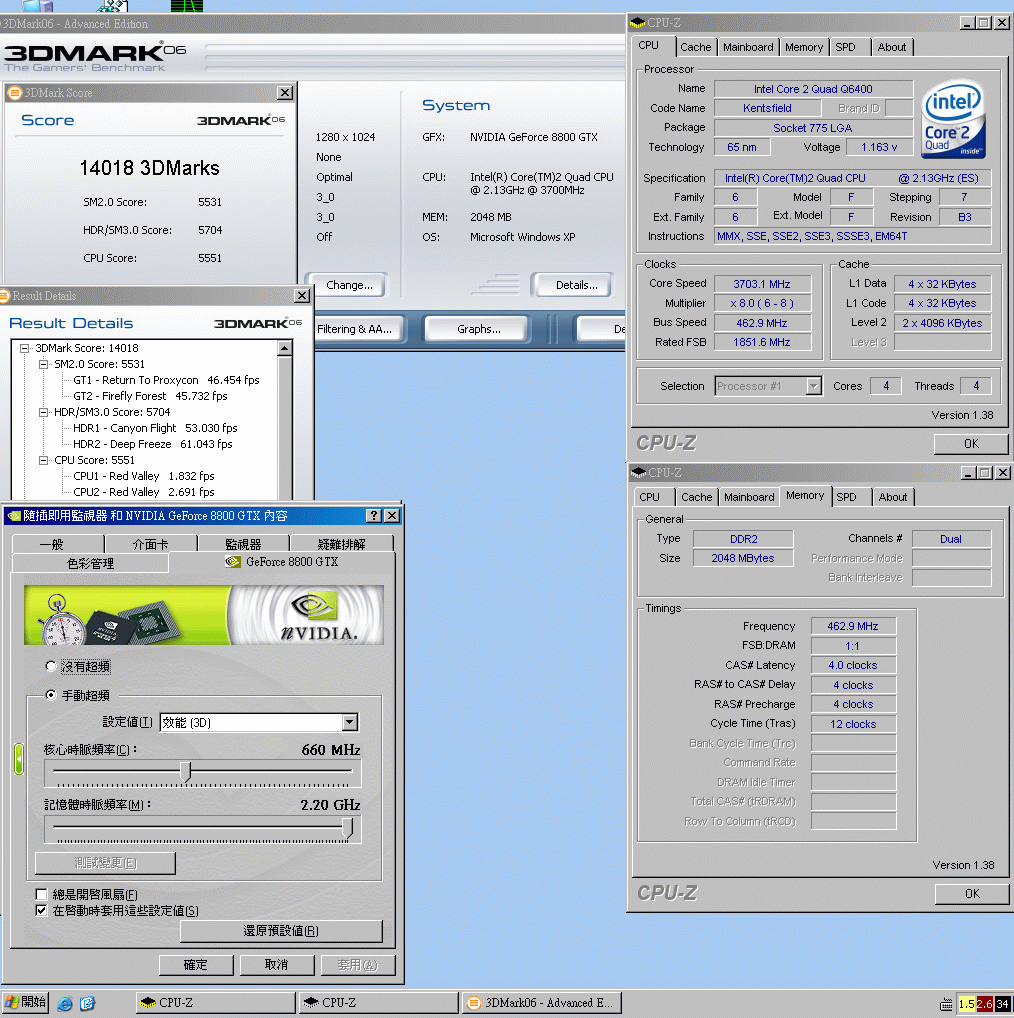Switch to Mainboard tab in top CPU-Z window
The image size is (1014, 1018).
tap(748, 47)
